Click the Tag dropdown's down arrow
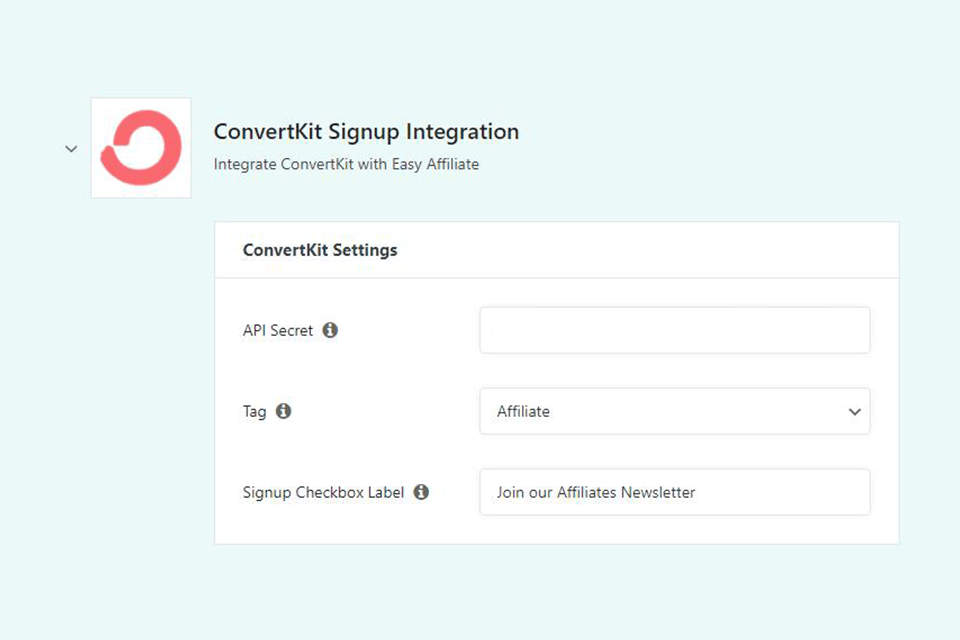Screen dimensions: 960x640 click(x=854, y=412)
